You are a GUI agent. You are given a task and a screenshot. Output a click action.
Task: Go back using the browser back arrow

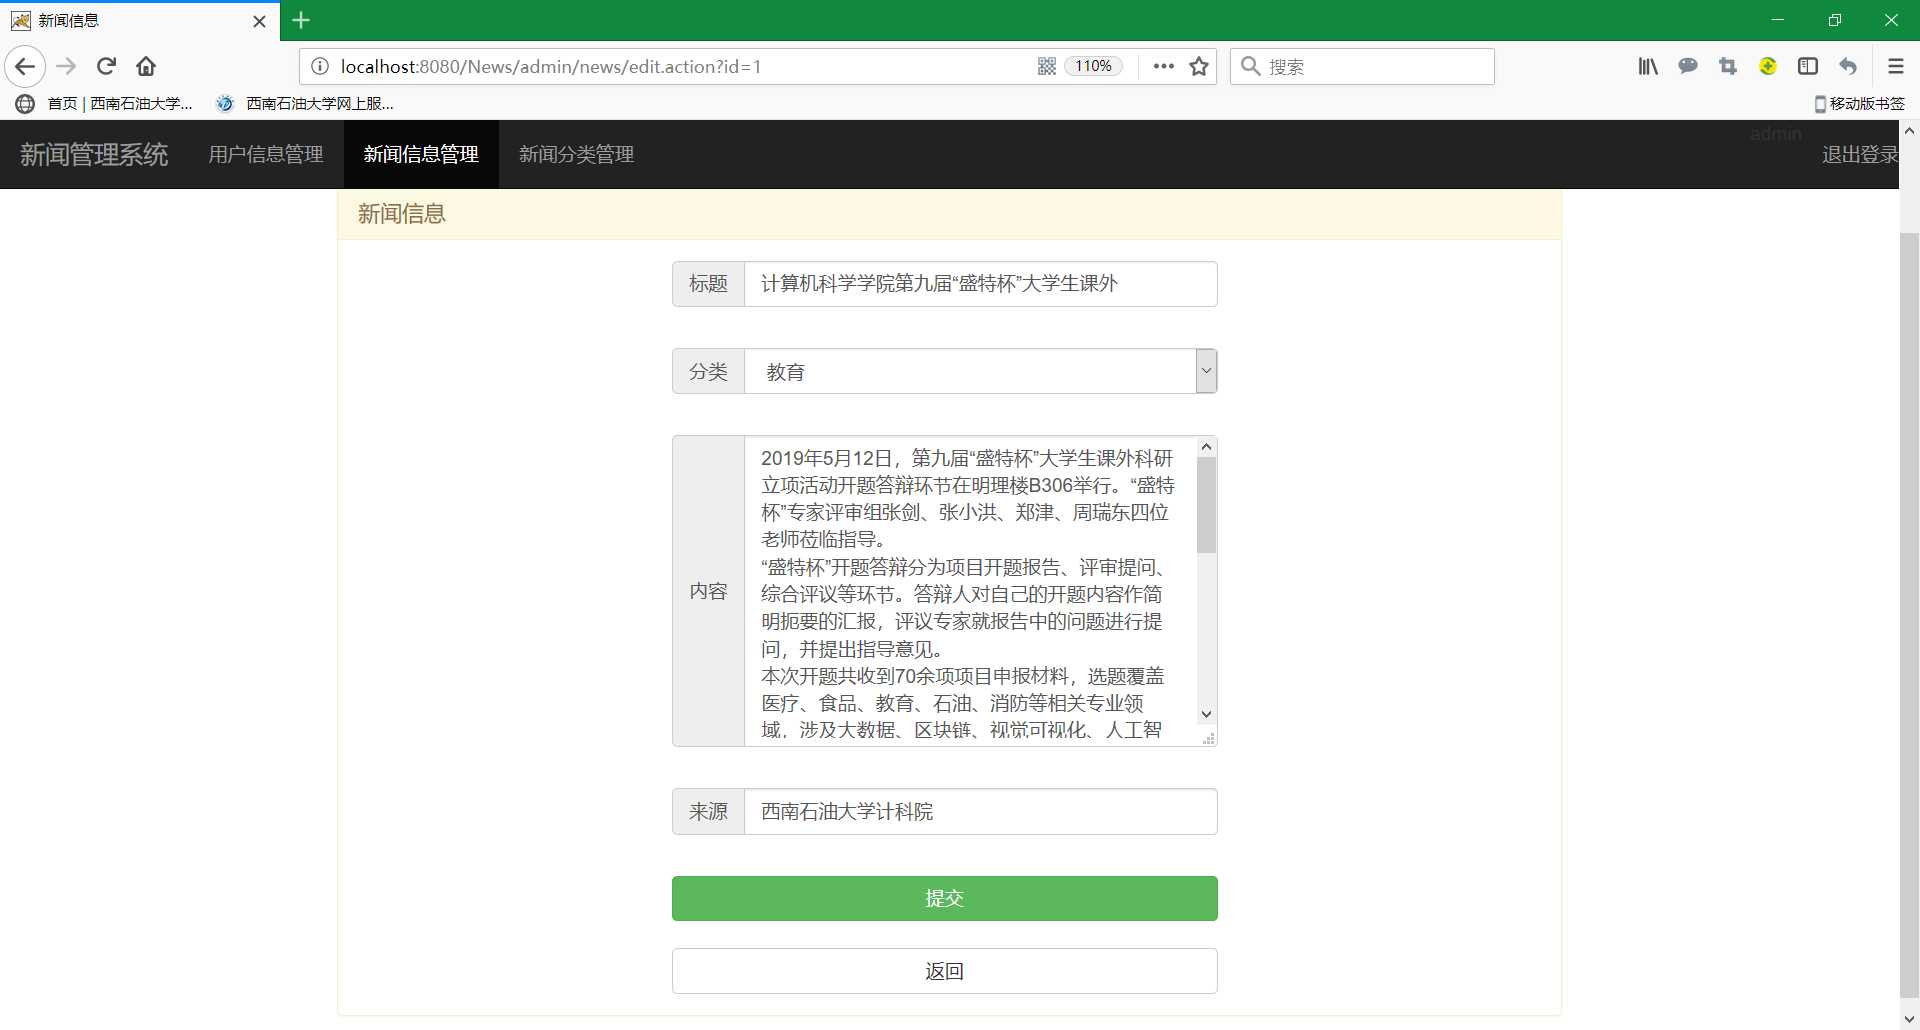25,67
